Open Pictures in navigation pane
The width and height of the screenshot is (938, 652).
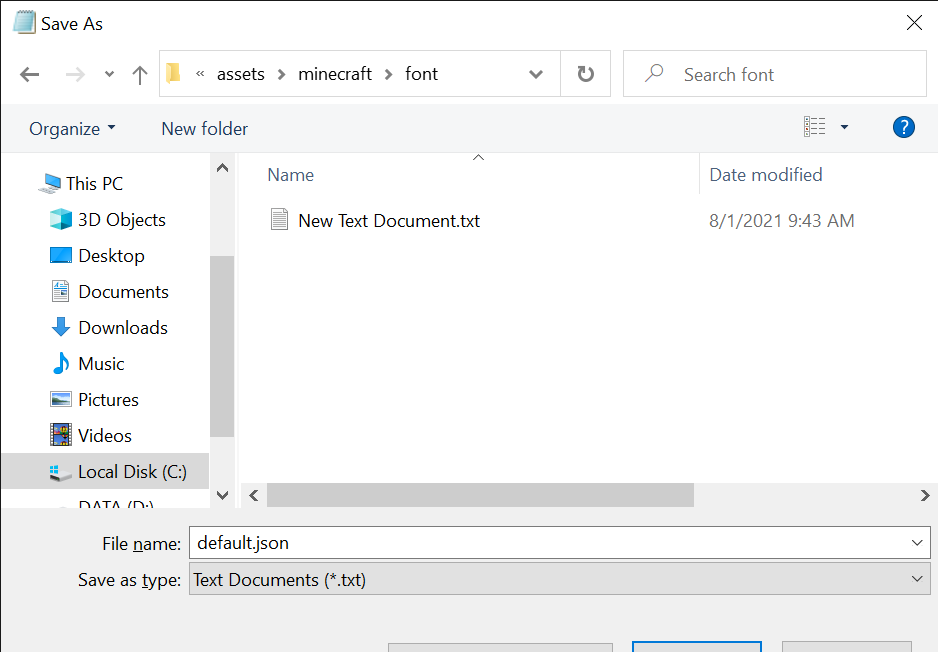(108, 400)
